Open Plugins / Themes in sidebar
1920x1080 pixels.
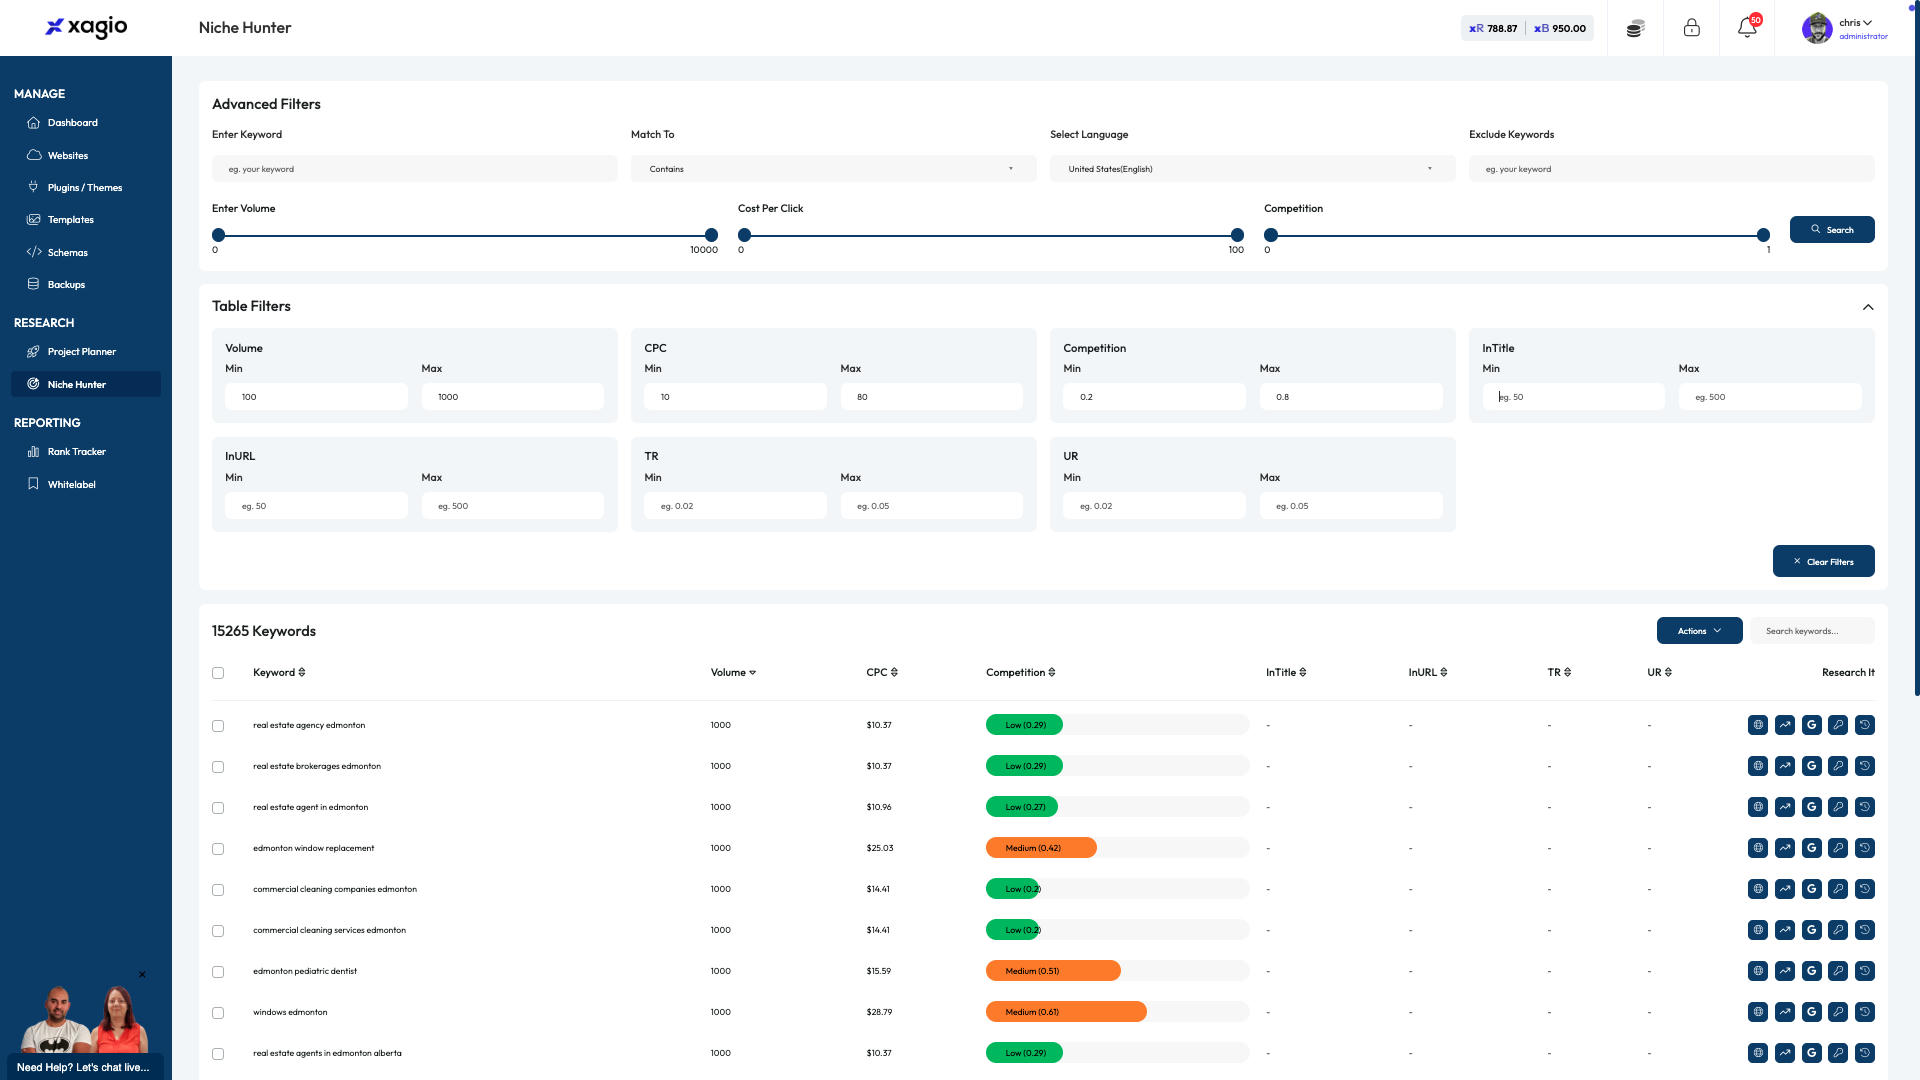tap(86, 188)
